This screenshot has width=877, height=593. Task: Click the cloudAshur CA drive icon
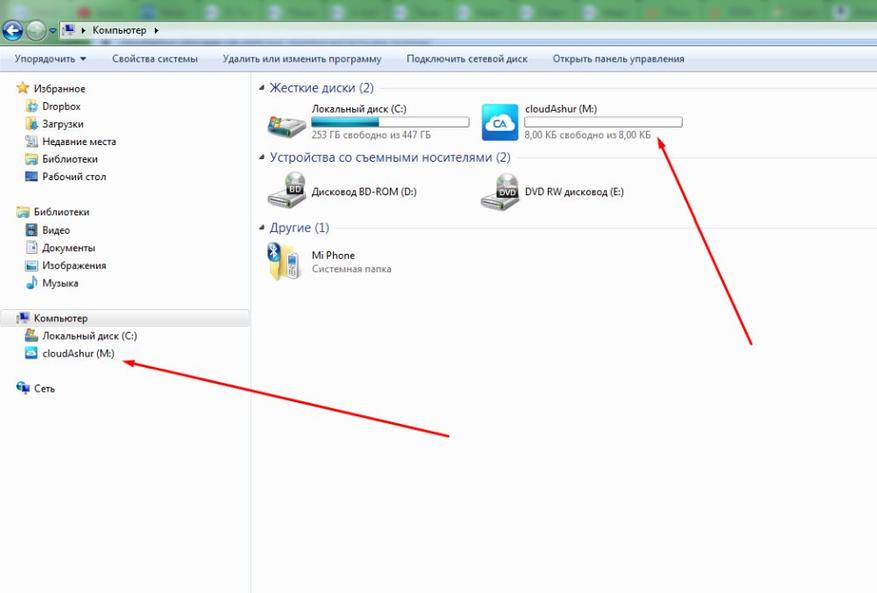click(x=500, y=123)
